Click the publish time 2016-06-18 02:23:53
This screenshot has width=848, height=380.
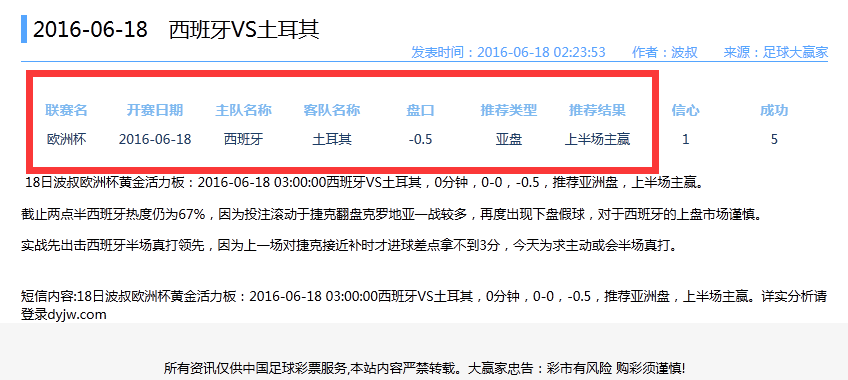point(541,52)
